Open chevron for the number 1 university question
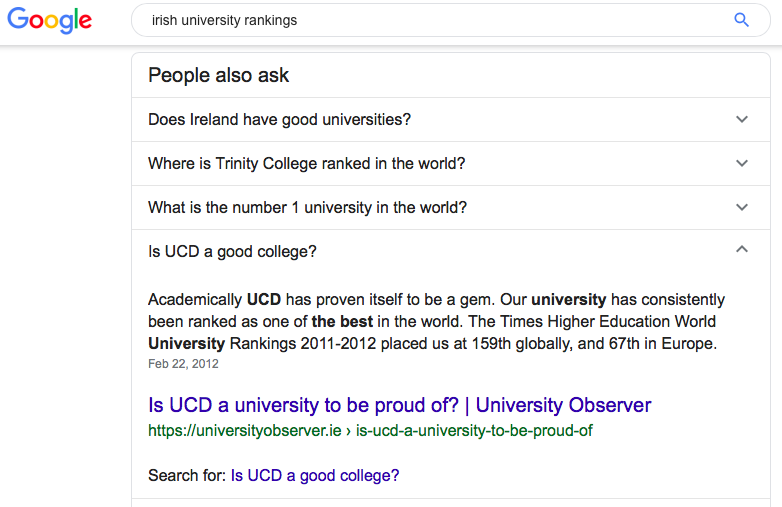Image resolution: width=782 pixels, height=507 pixels. [741, 207]
